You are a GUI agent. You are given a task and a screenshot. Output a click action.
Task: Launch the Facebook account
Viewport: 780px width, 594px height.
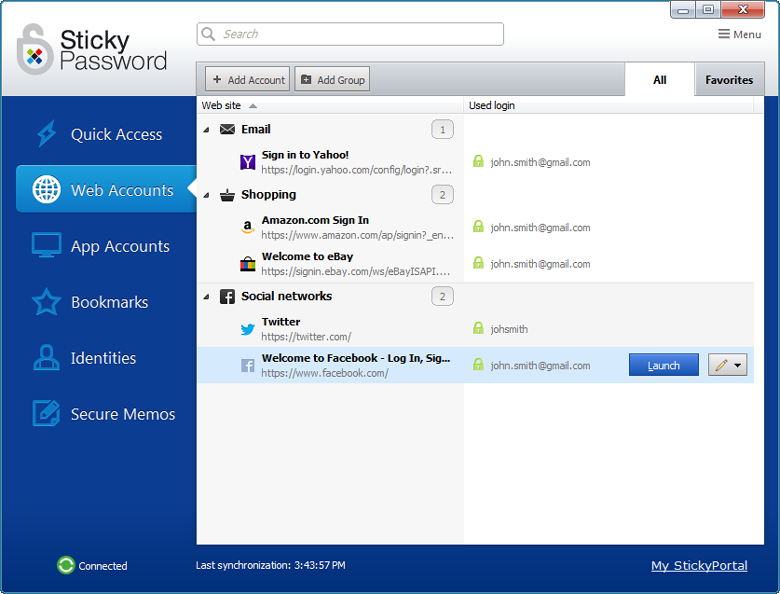pyautogui.click(x=663, y=366)
